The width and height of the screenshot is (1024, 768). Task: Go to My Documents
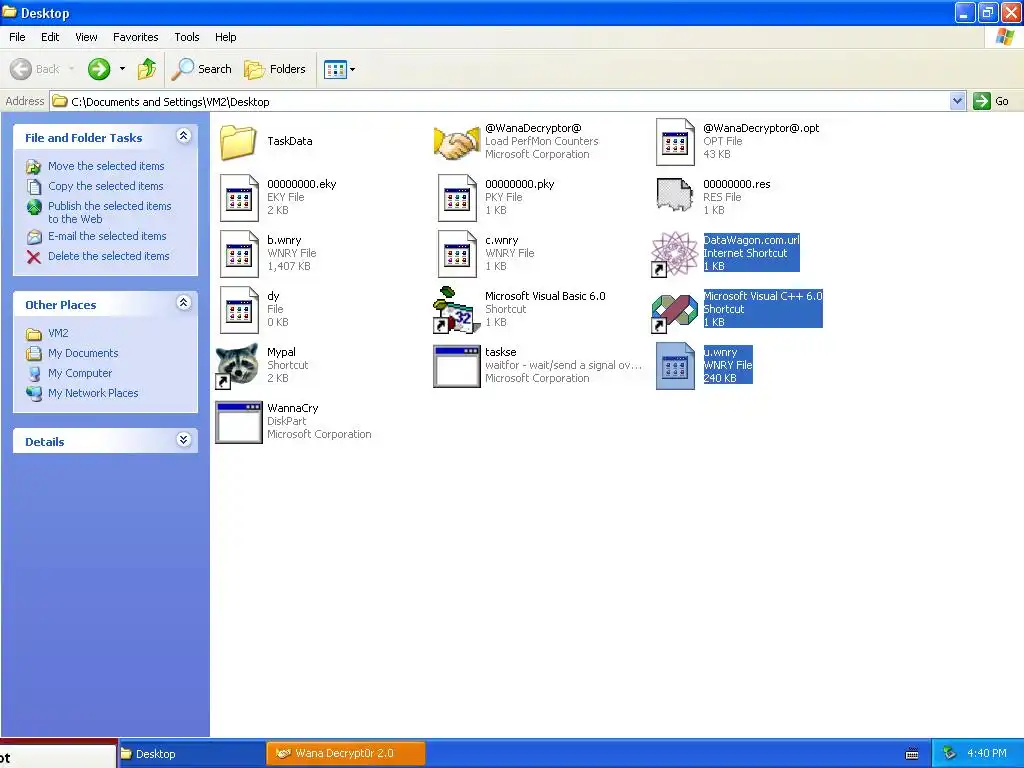[x=83, y=353]
